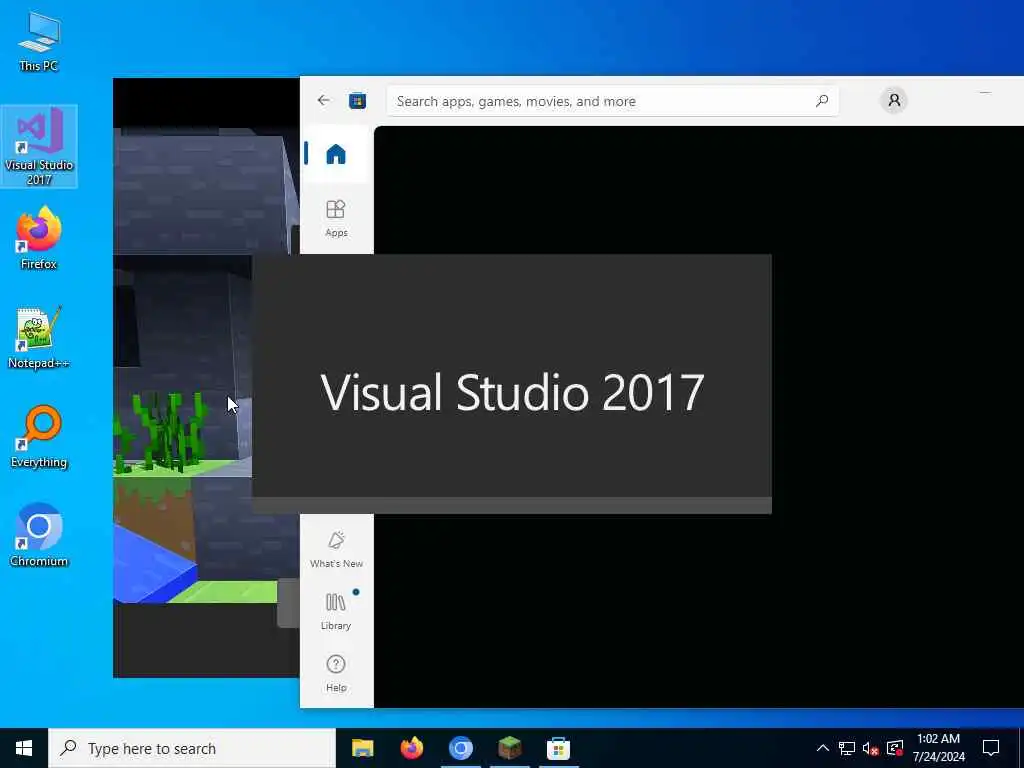Open the clock and calendar flyout
This screenshot has height=768, width=1024.
tap(938, 748)
